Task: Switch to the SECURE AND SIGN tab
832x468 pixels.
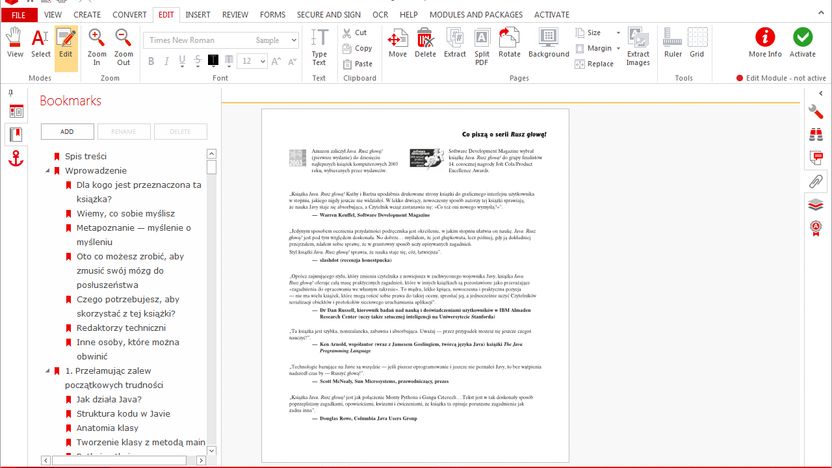Action: (x=328, y=15)
